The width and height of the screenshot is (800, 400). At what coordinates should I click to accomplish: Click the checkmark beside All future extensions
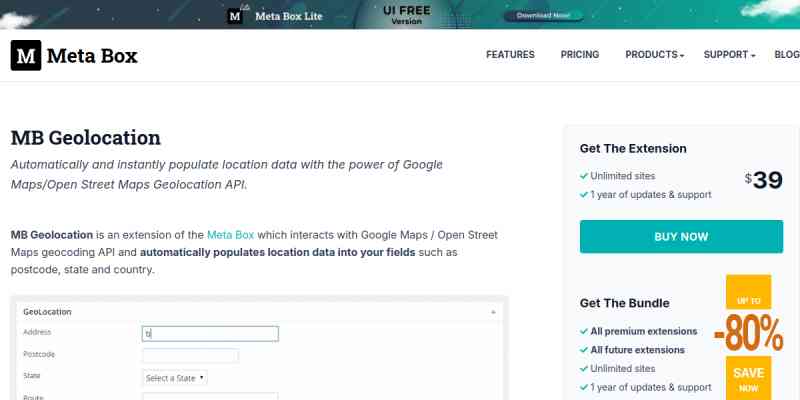click(584, 350)
